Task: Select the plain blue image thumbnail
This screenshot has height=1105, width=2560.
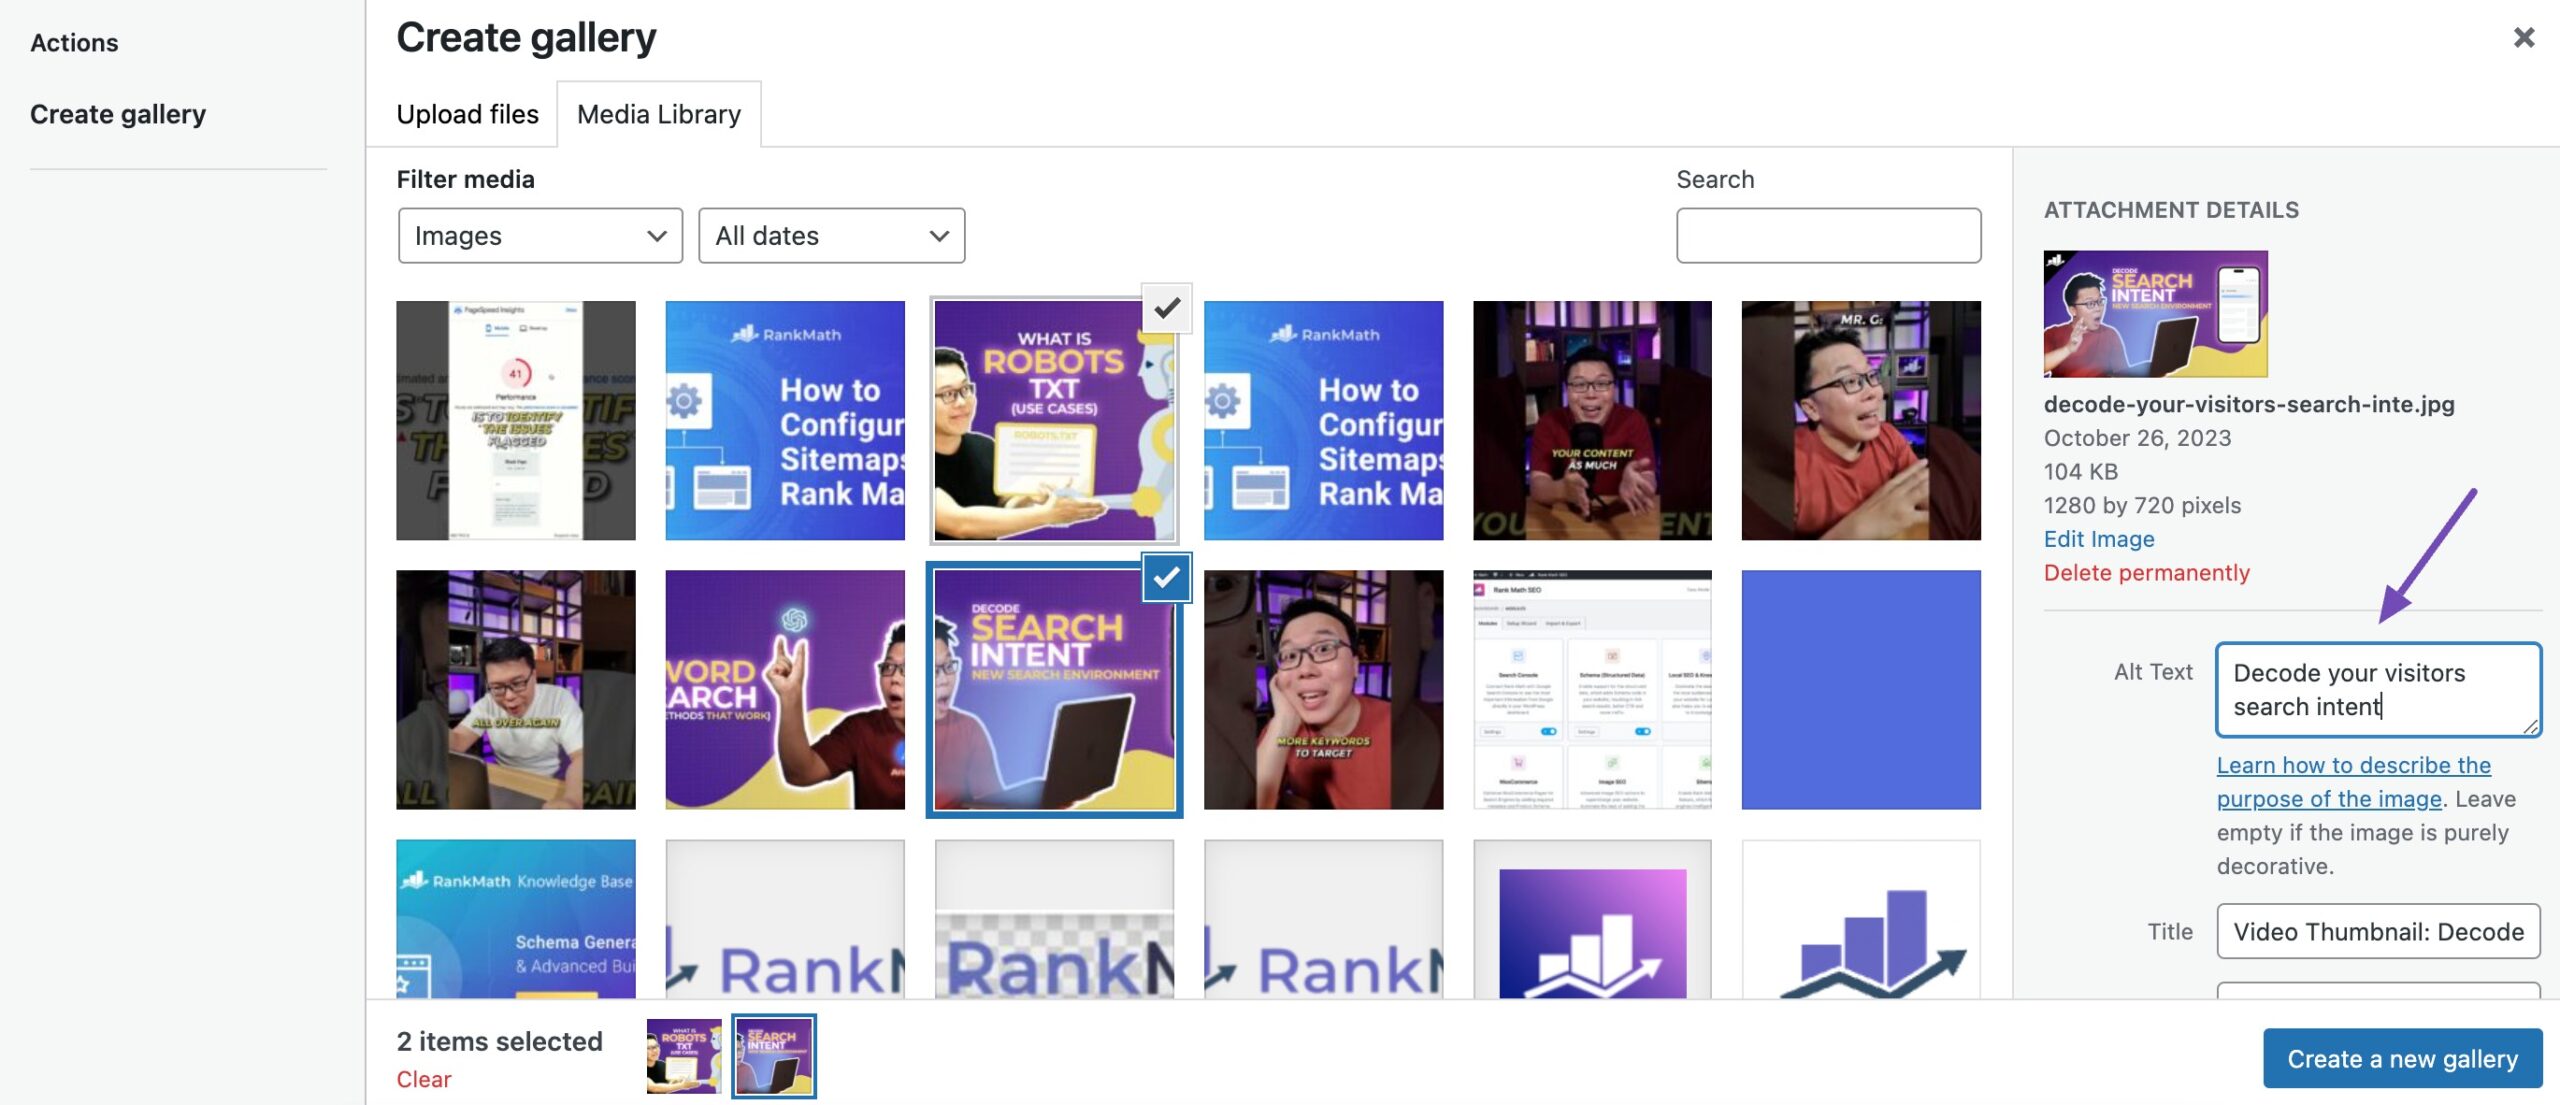Action: (1862, 689)
